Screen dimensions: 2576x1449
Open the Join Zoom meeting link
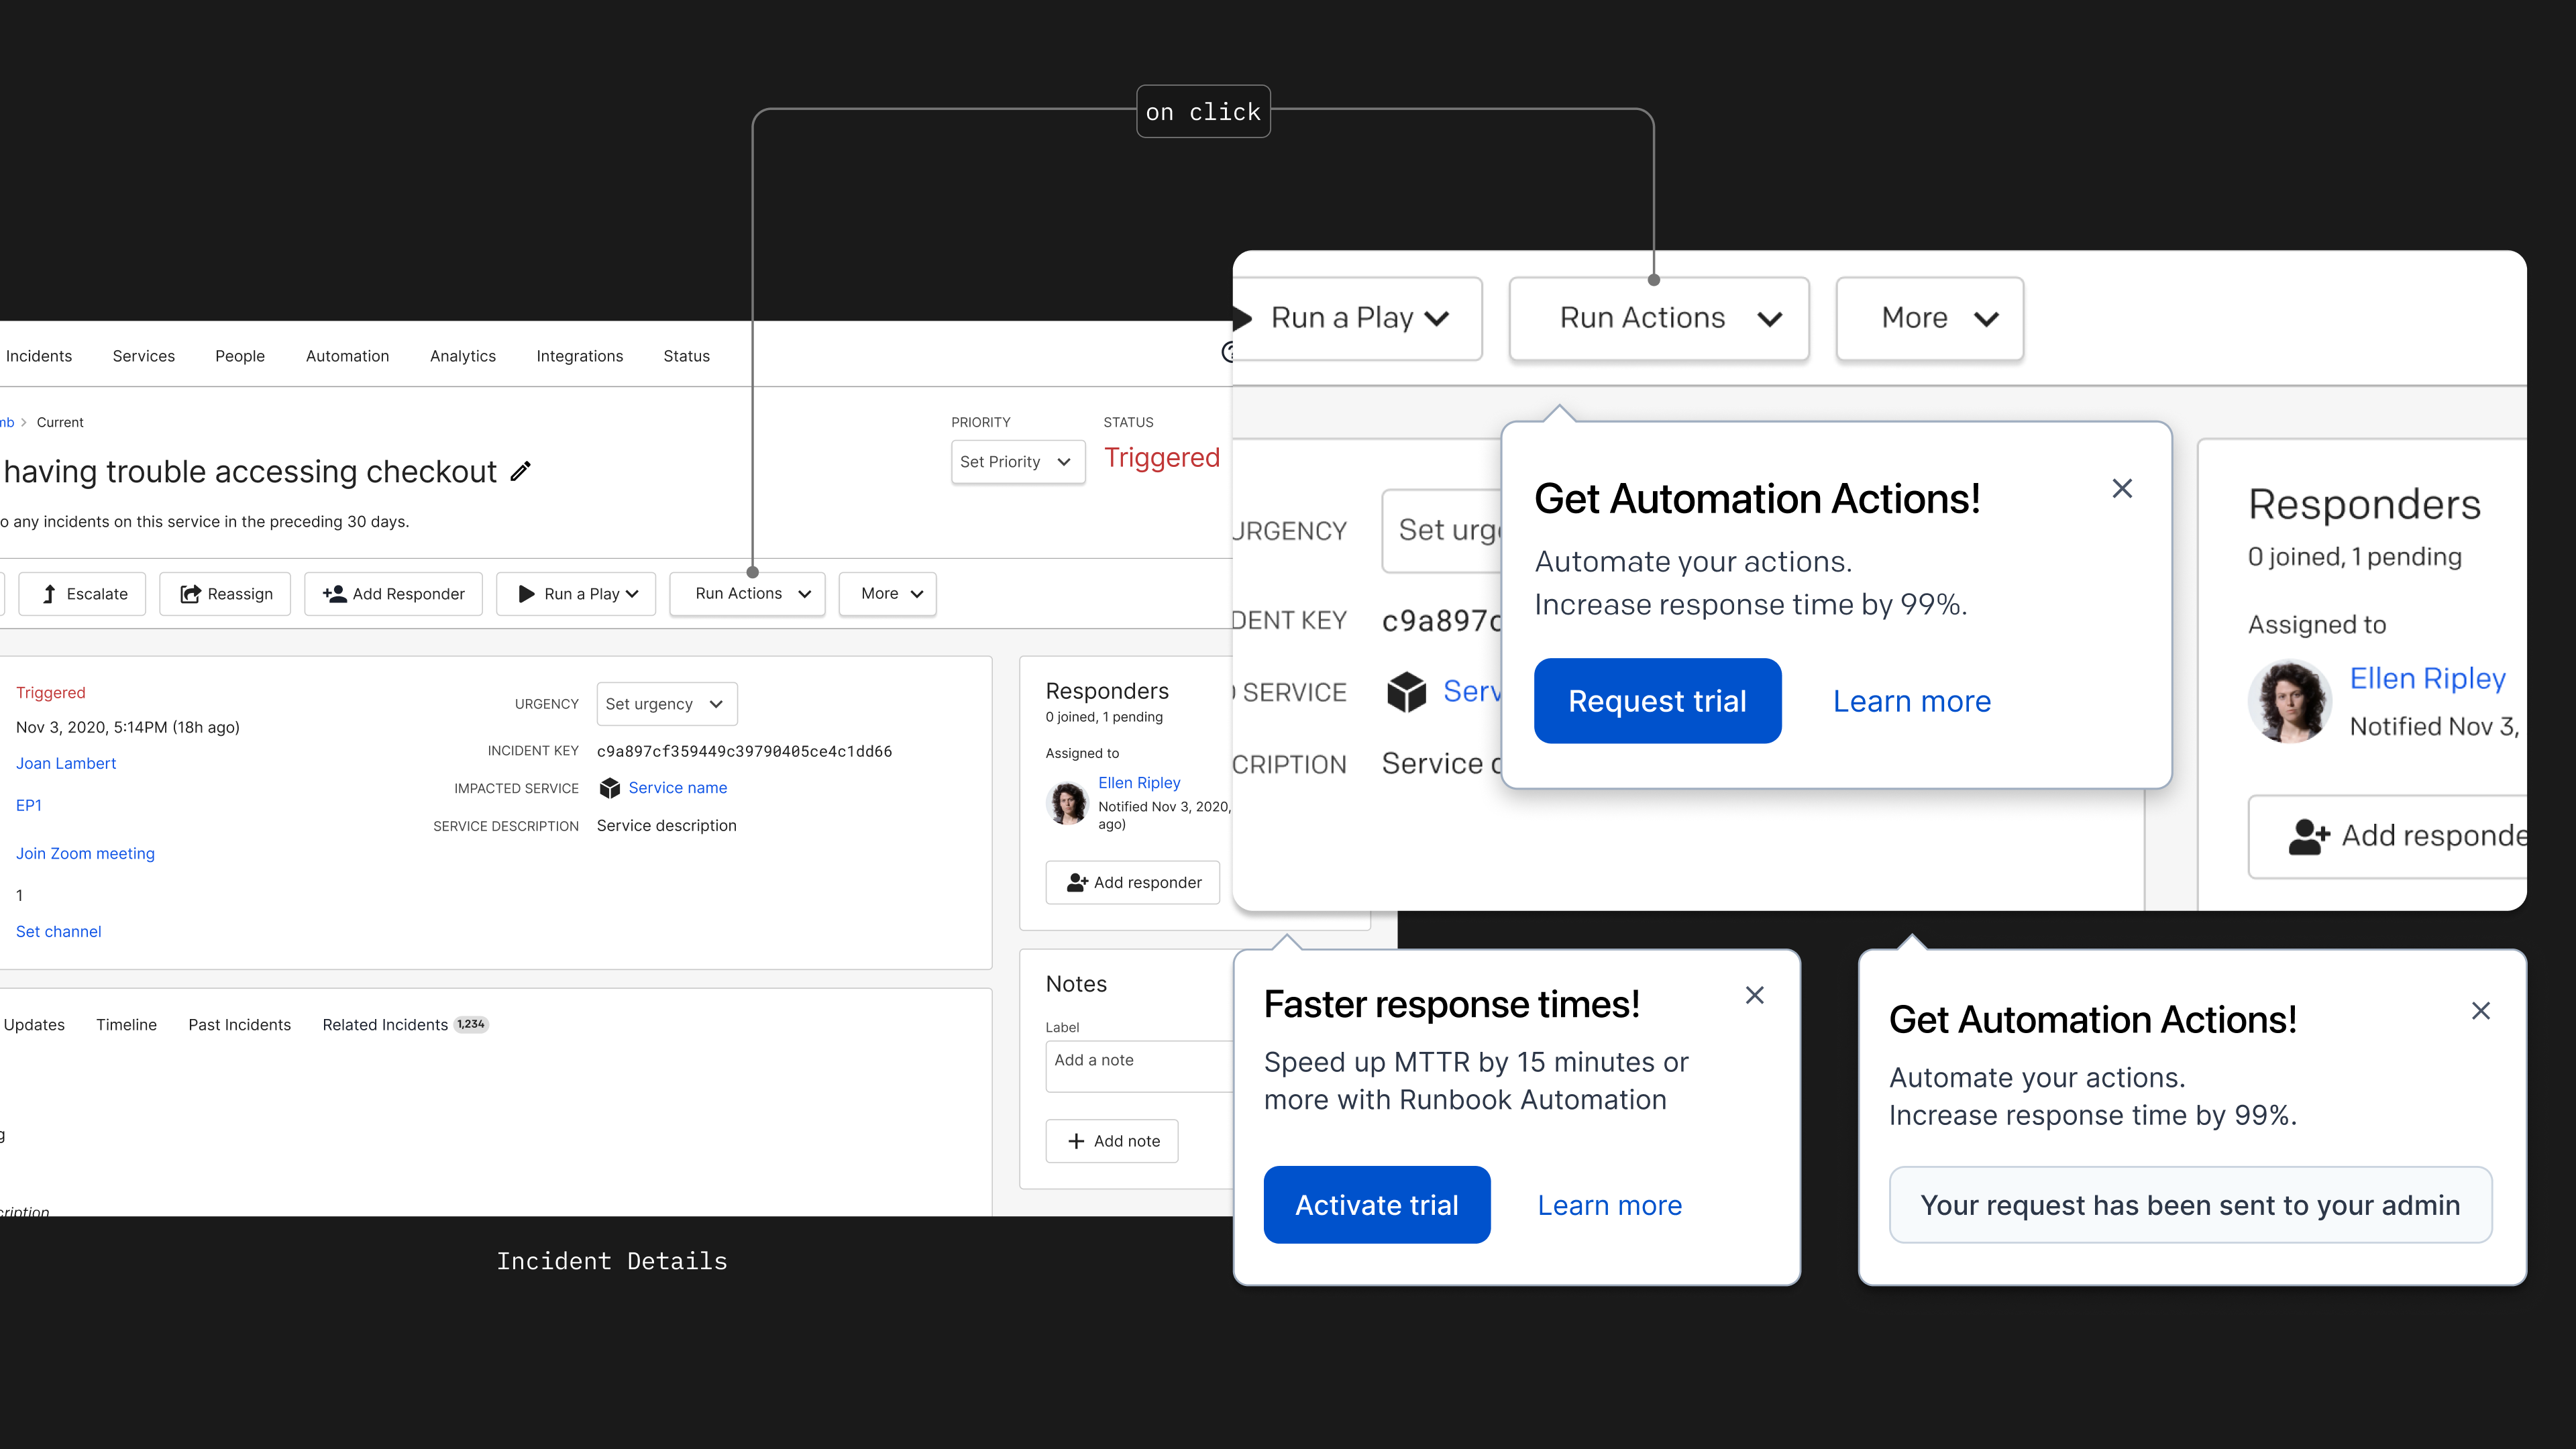[x=85, y=853]
